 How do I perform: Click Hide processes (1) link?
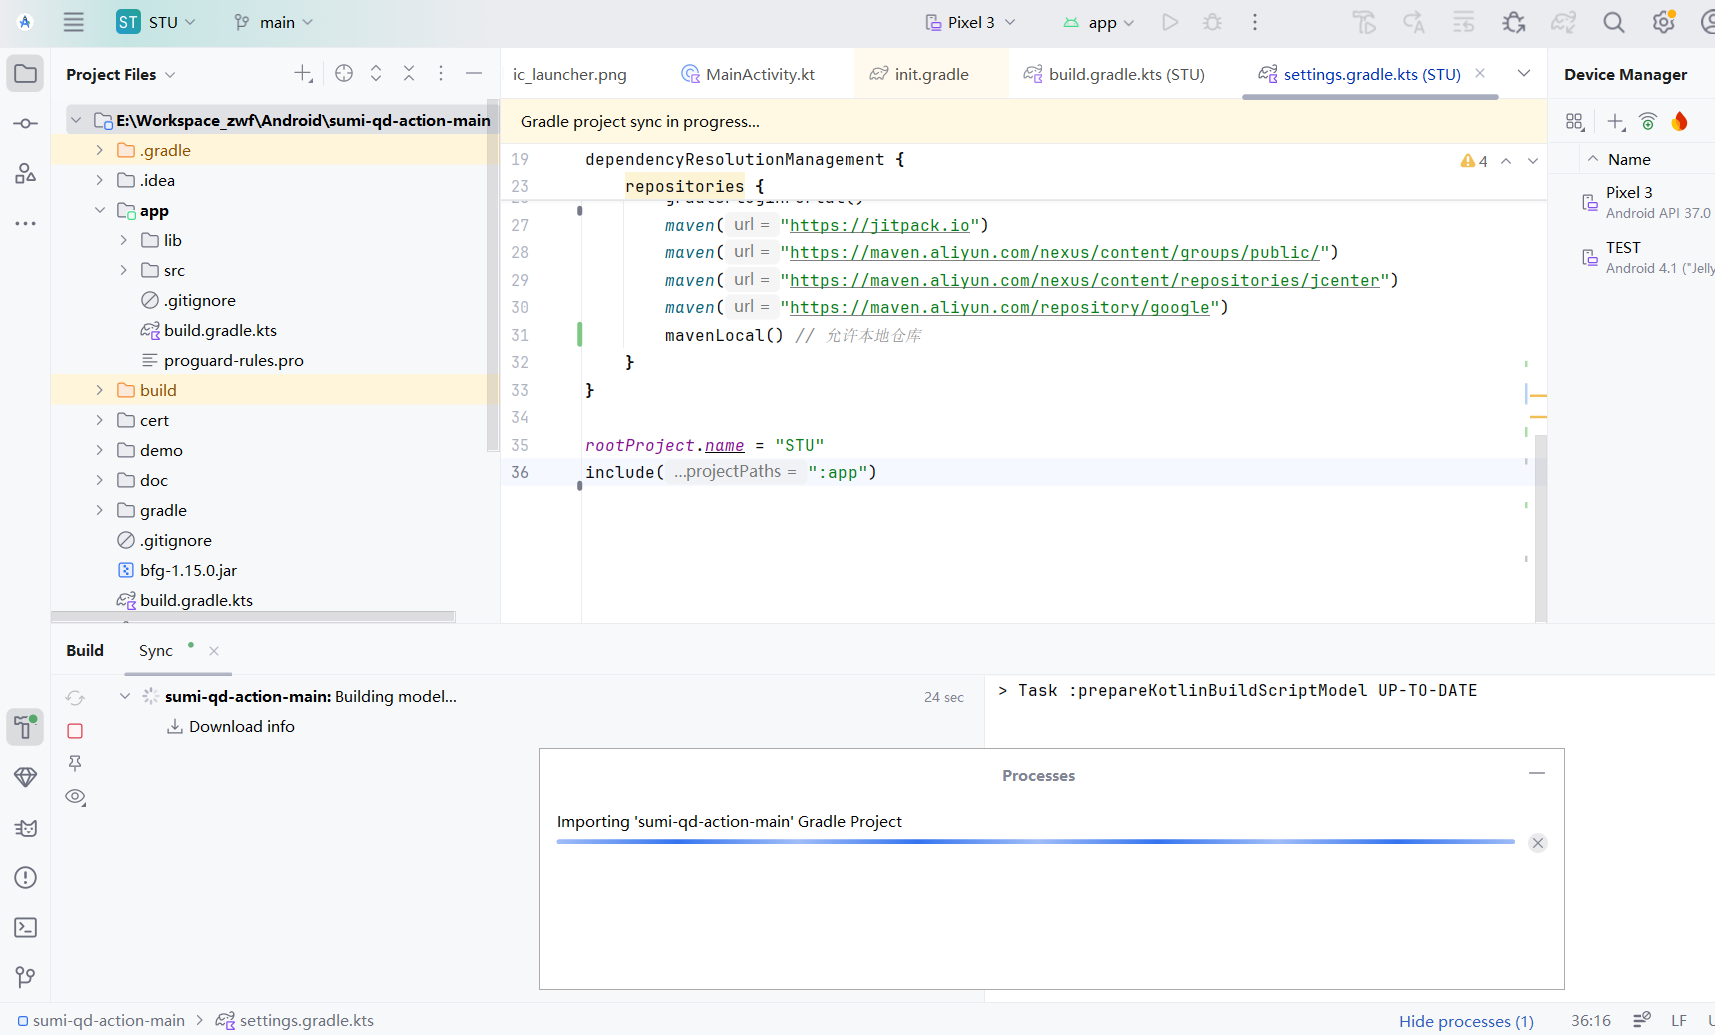click(x=1466, y=1021)
